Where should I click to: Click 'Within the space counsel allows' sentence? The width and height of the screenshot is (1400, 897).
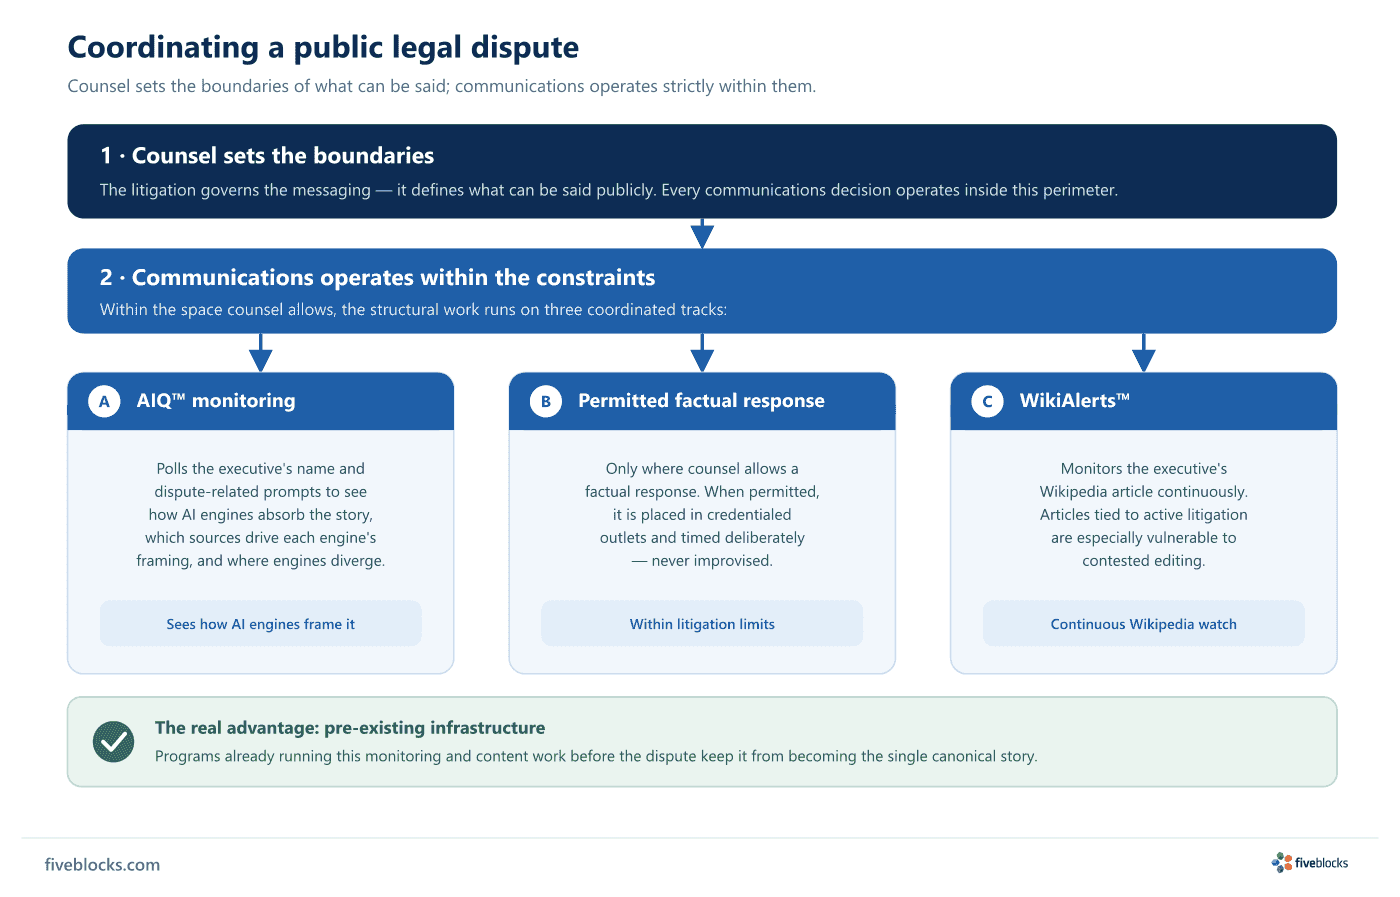[413, 310]
